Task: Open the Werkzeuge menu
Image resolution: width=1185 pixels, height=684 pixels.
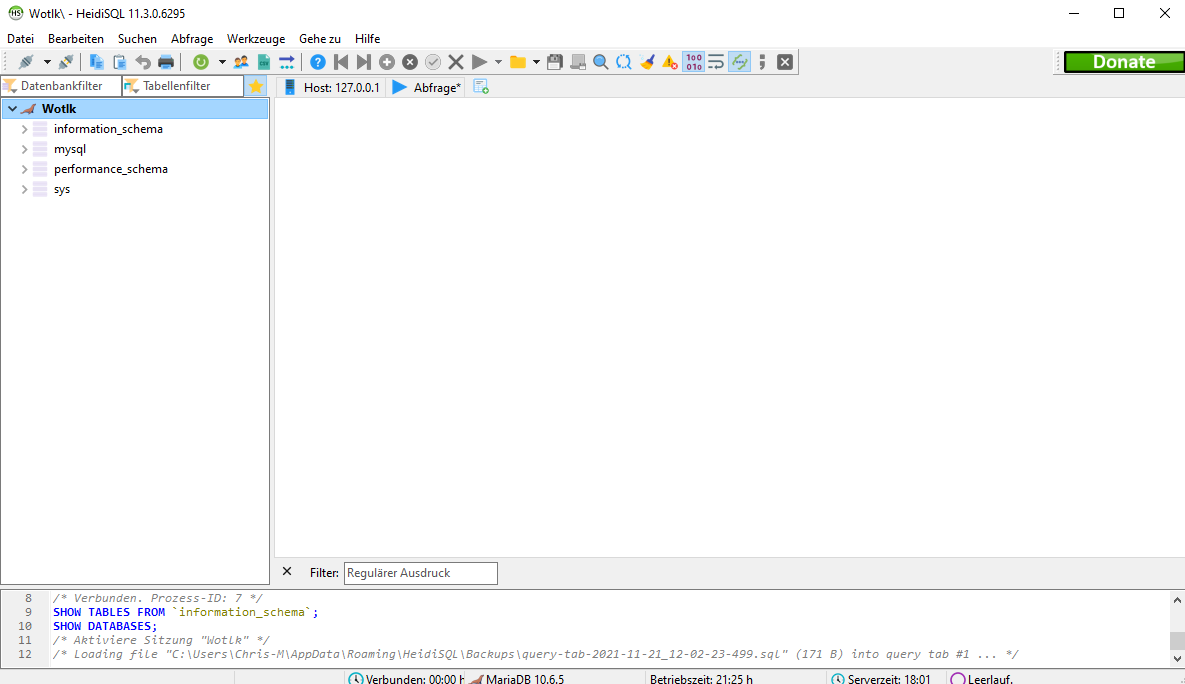Action: point(256,39)
